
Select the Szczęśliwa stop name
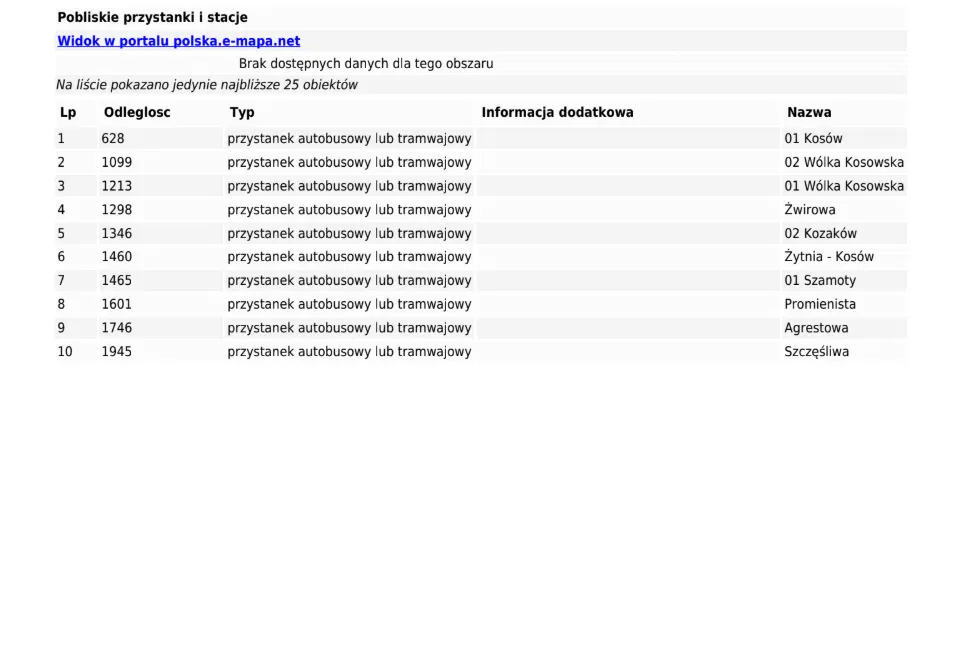(x=816, y=352)
